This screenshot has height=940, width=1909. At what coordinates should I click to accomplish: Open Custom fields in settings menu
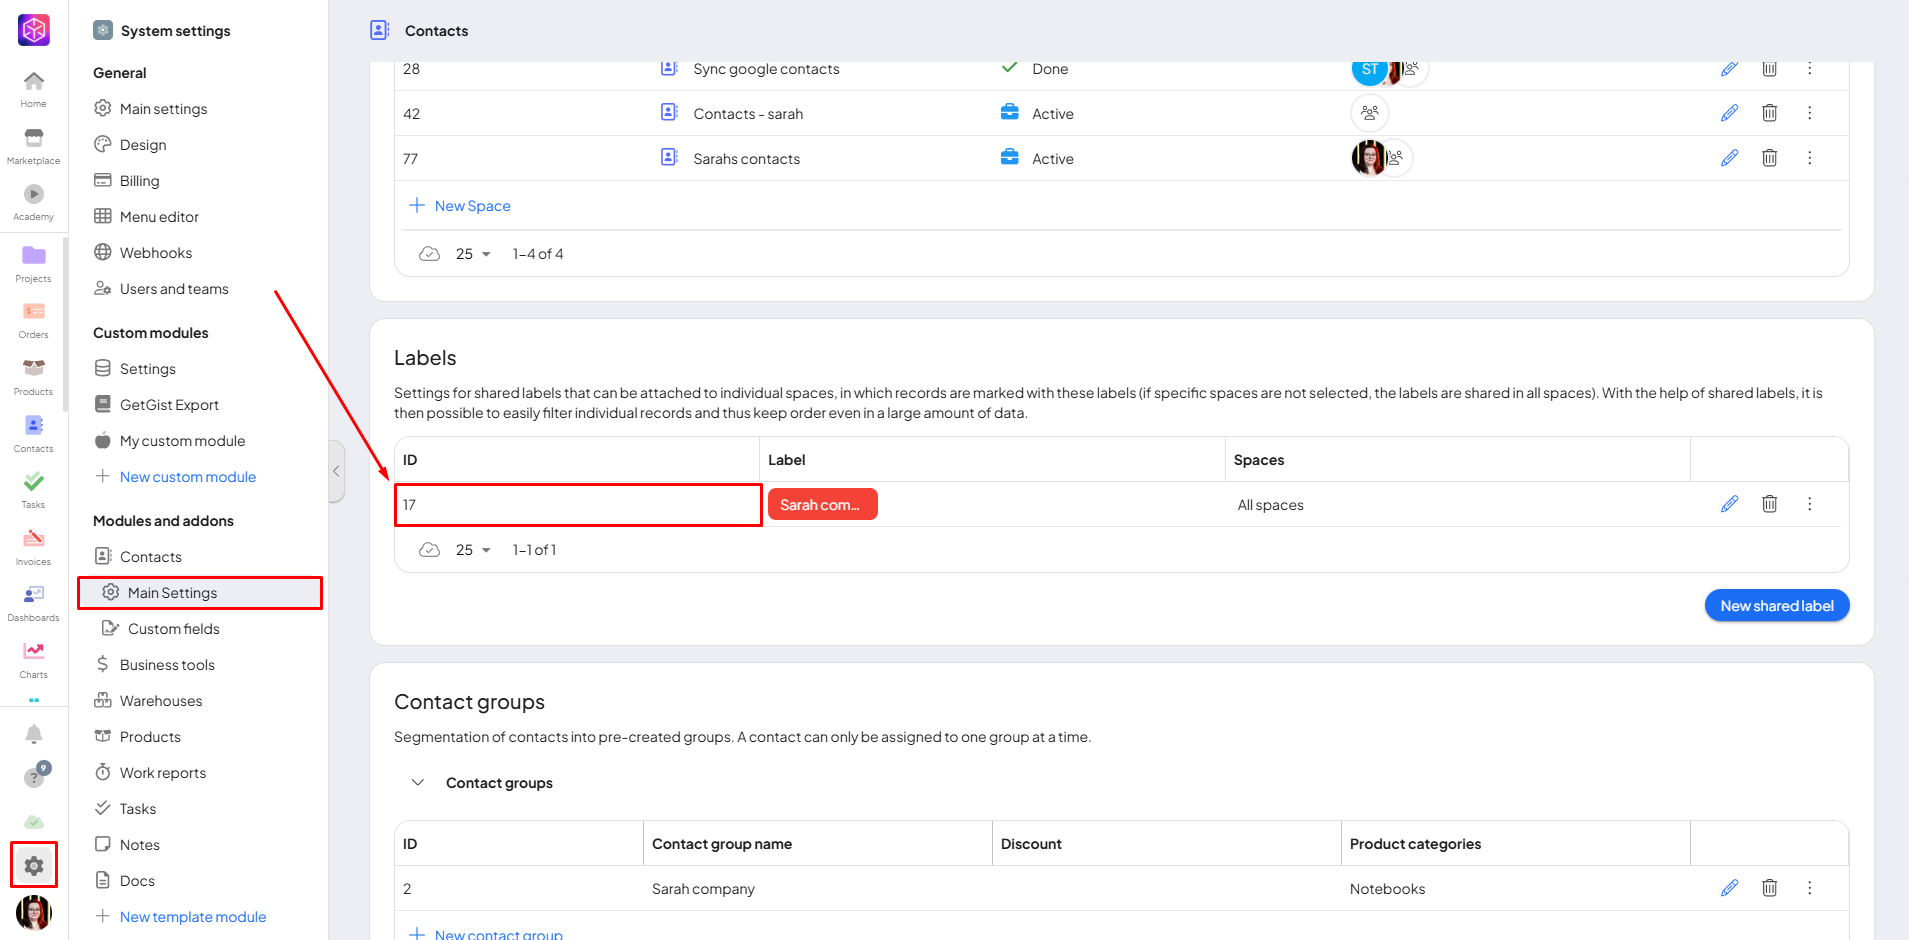(x=173, y=629)
